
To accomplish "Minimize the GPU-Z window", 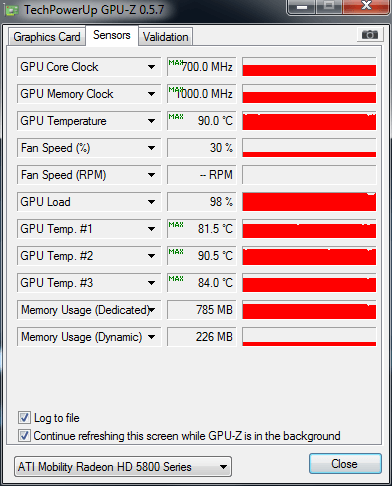I will [302, 7].
